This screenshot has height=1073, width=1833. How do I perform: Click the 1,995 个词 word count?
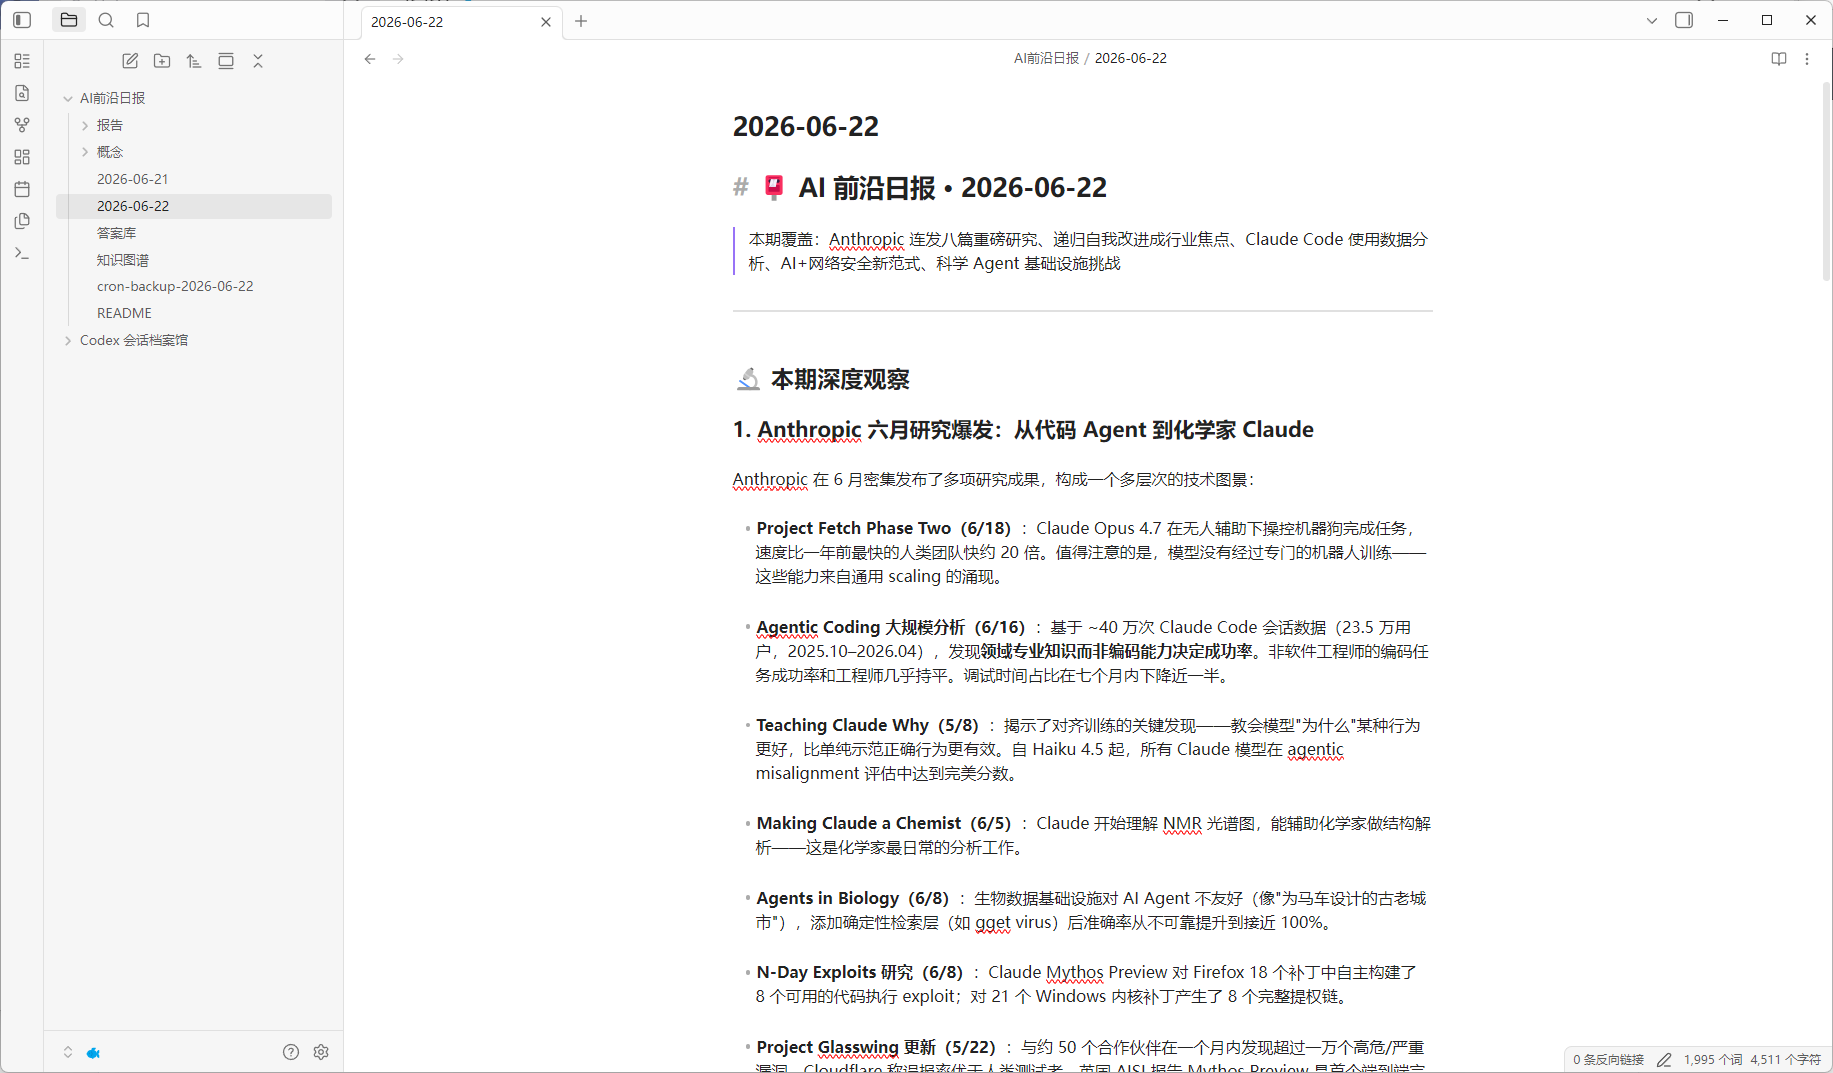pos(1713,1060)
